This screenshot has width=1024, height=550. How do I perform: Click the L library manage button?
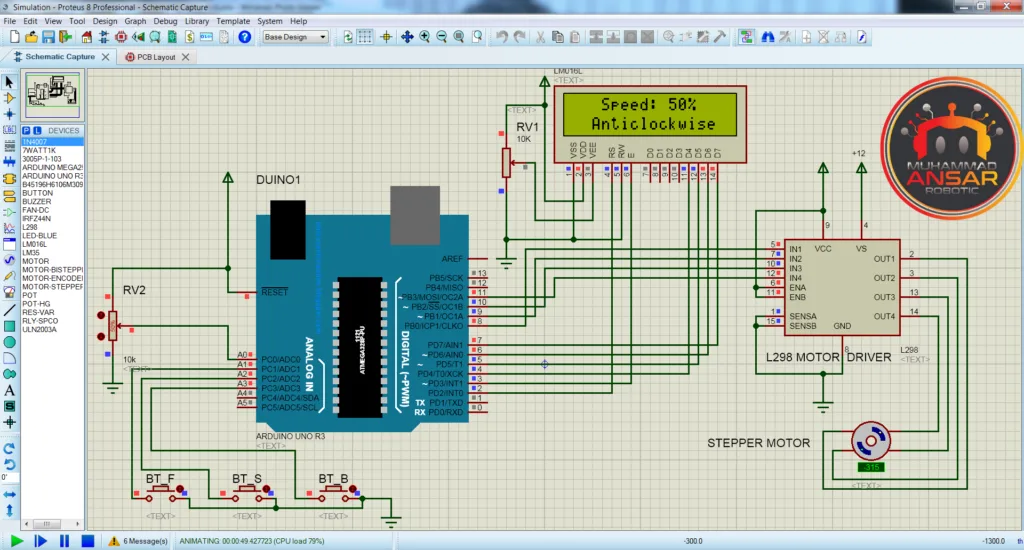tap(37, 131)
